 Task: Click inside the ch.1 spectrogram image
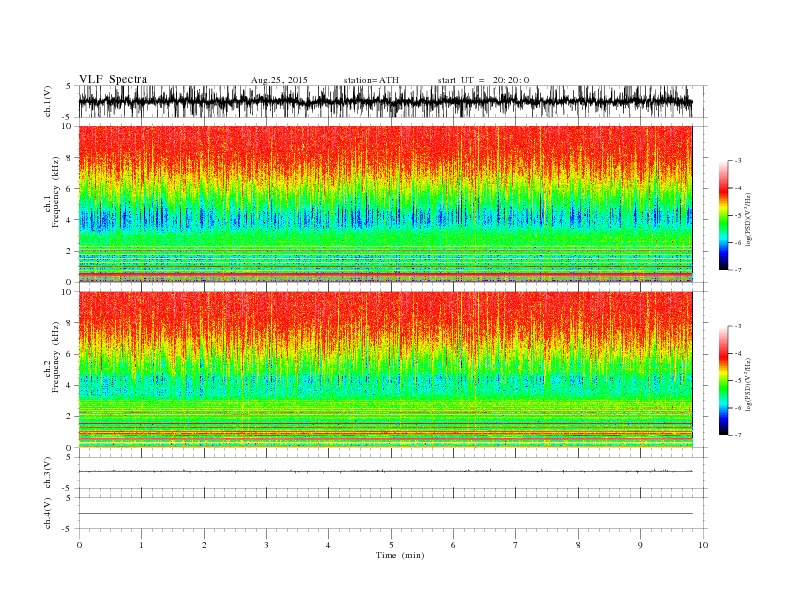click(x=385, y=204)
